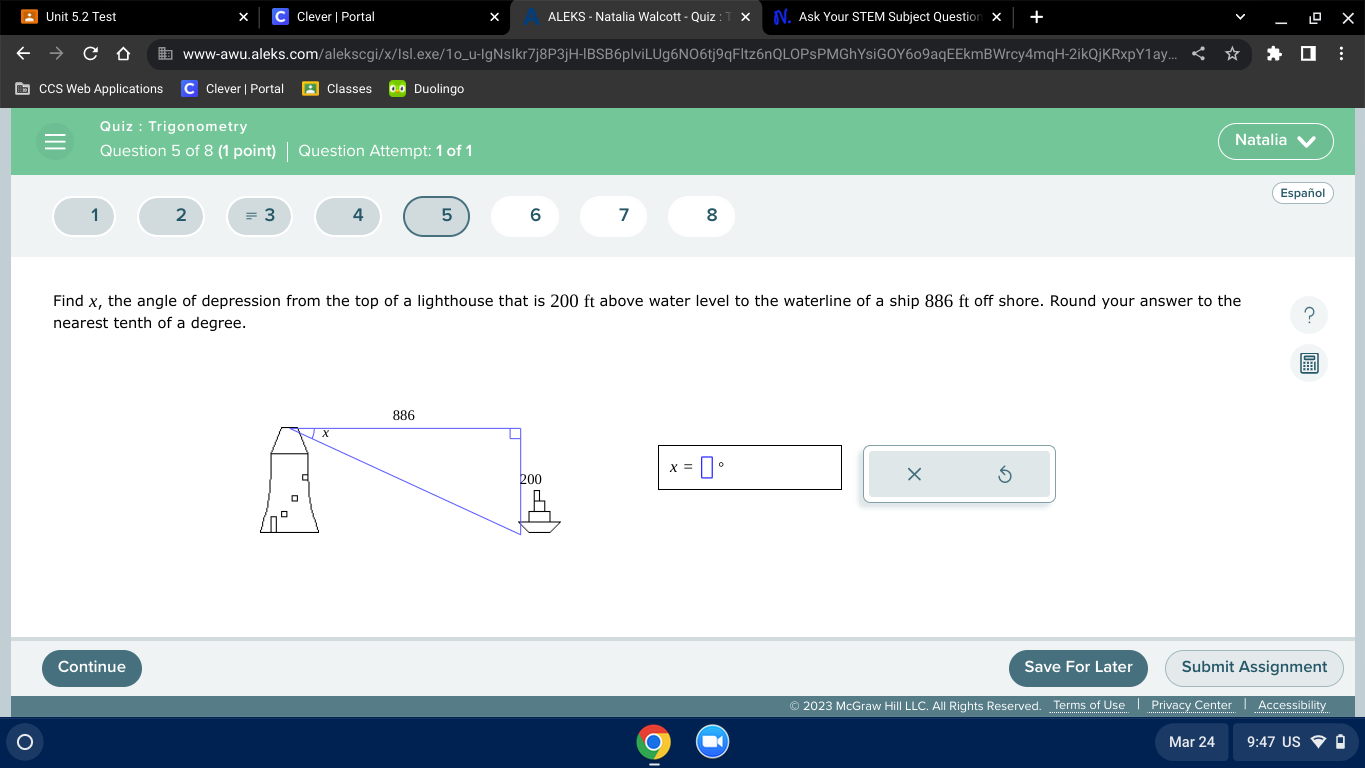Click the Español button
Image resolution: width=1365 pixels, height=768 pixels.
click(x=1302, y=192)
